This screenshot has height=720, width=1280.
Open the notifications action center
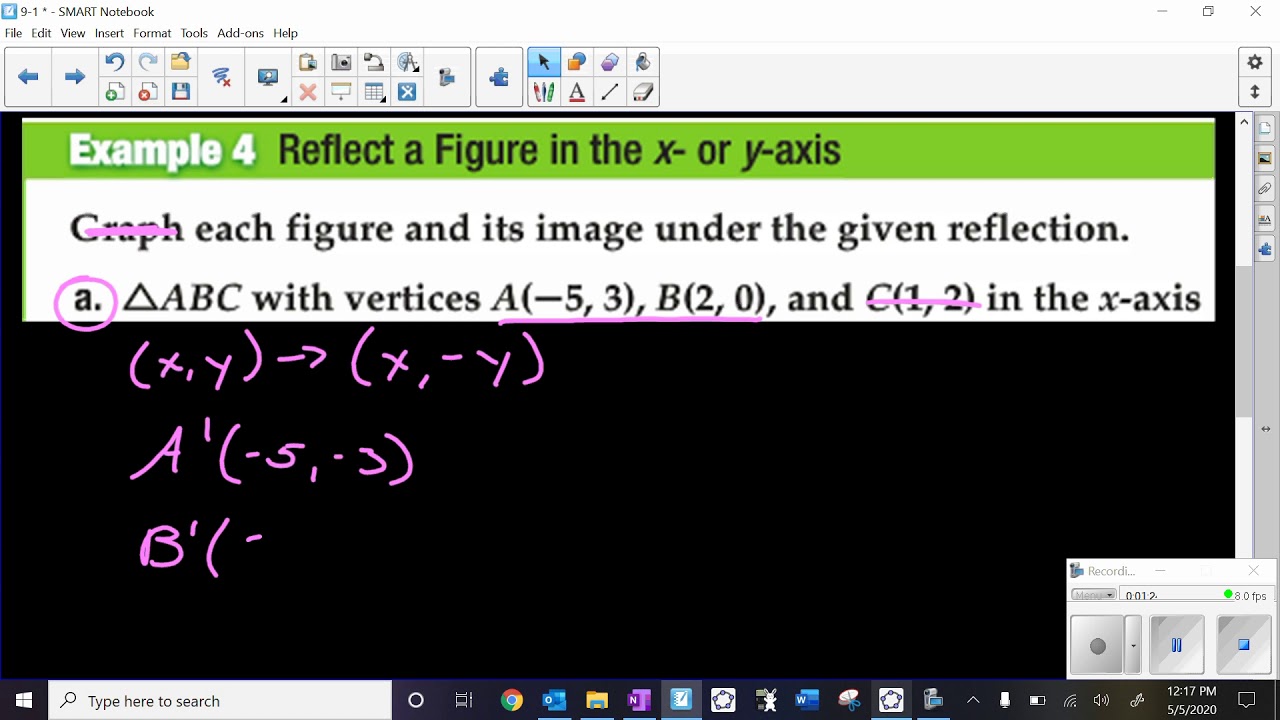click(x=1247, y=700)
